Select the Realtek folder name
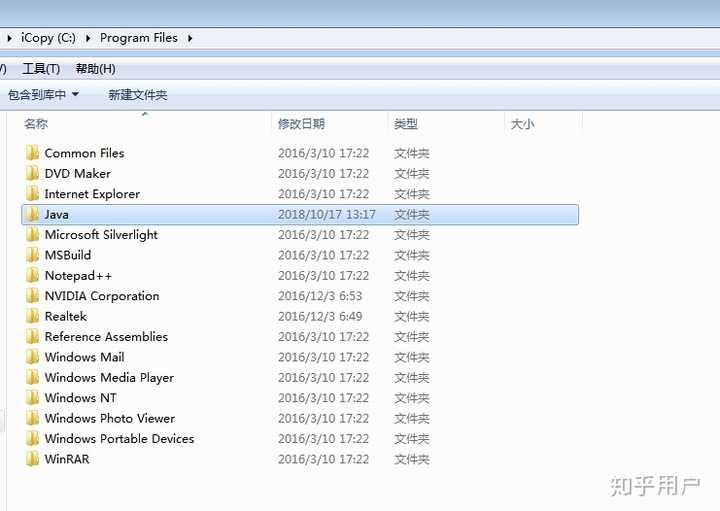This screenshot has width=720, height=511. (x=66, y=316)
